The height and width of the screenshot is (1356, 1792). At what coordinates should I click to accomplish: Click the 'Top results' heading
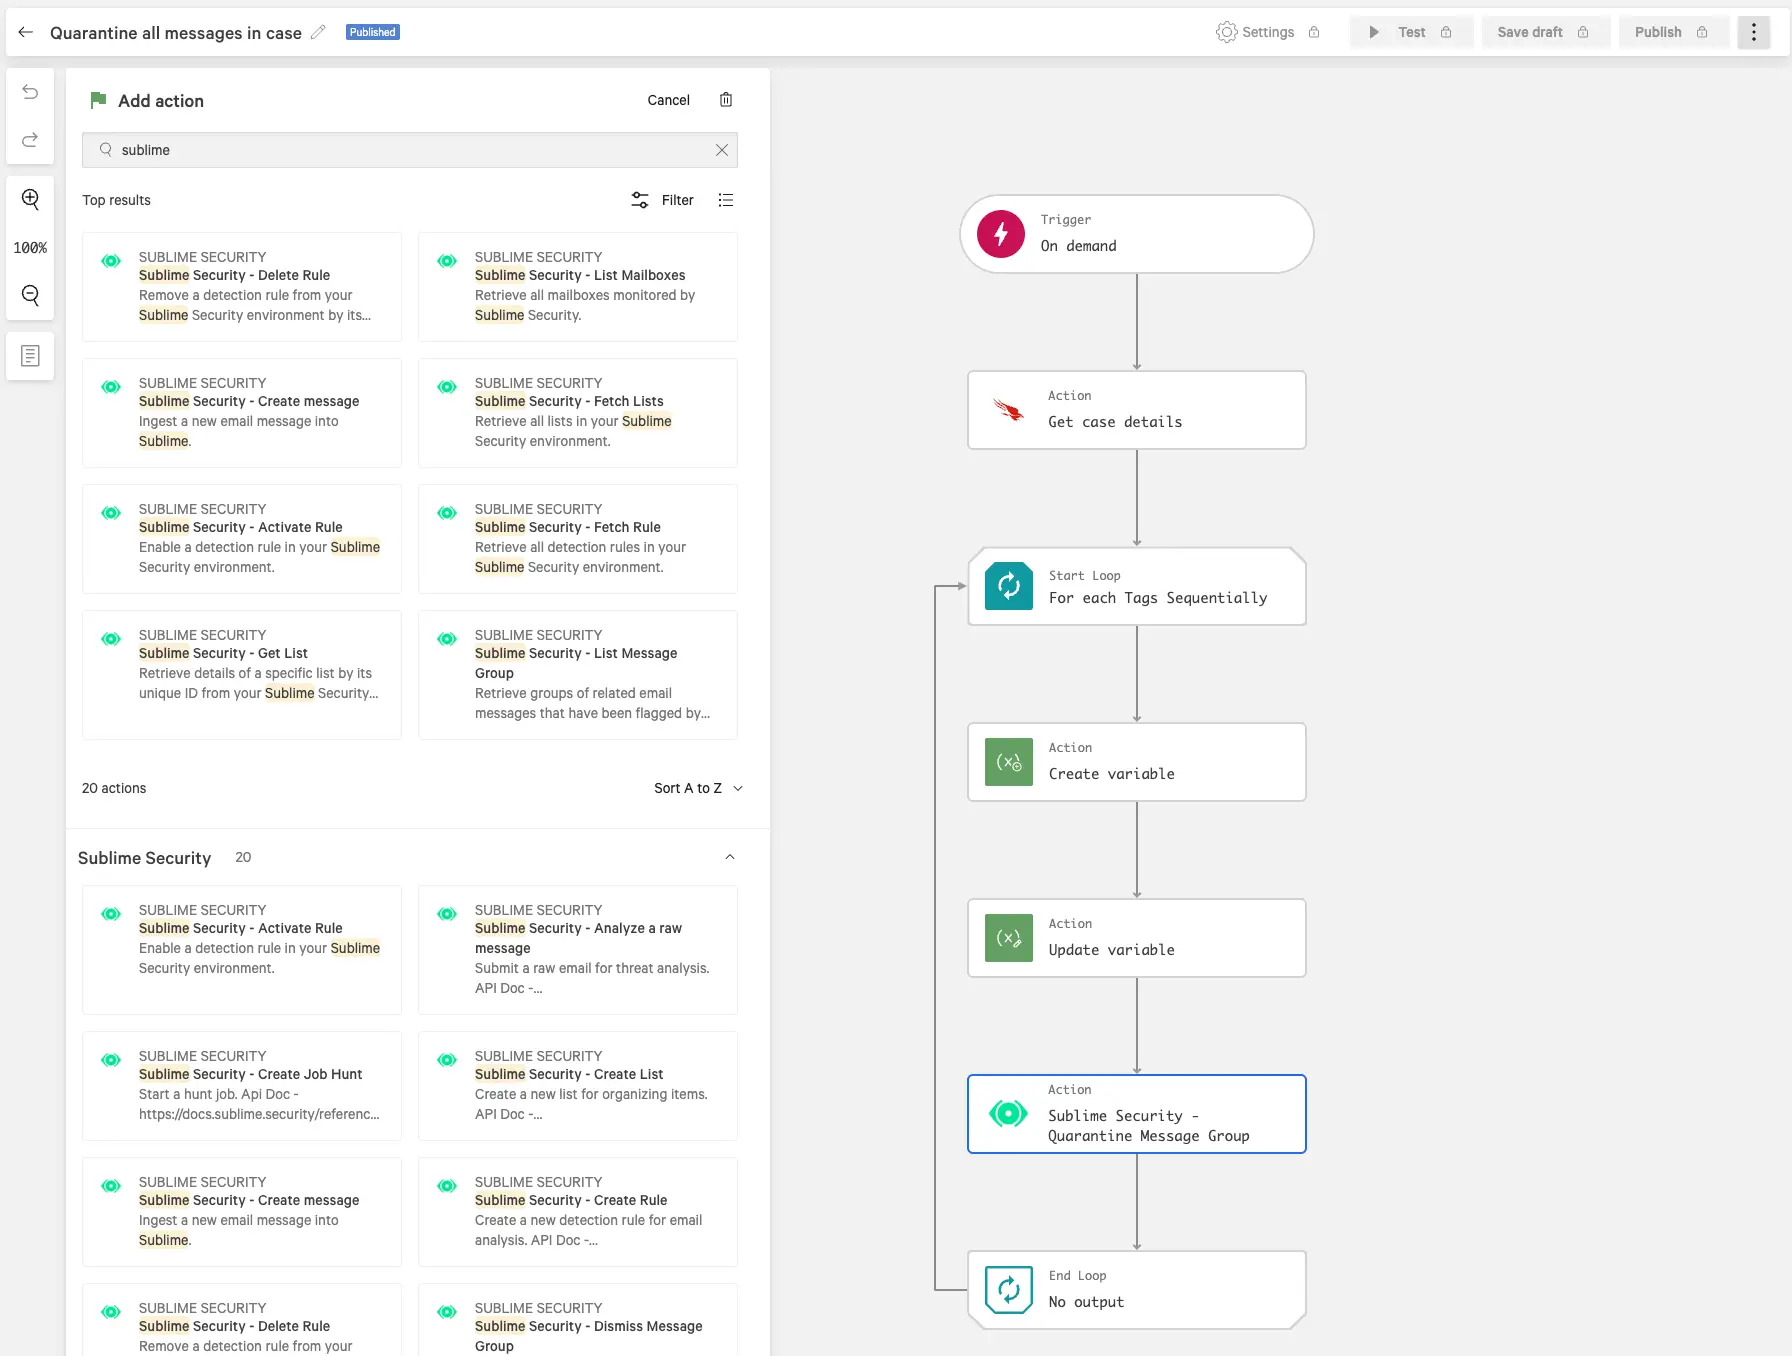(116, 200)
